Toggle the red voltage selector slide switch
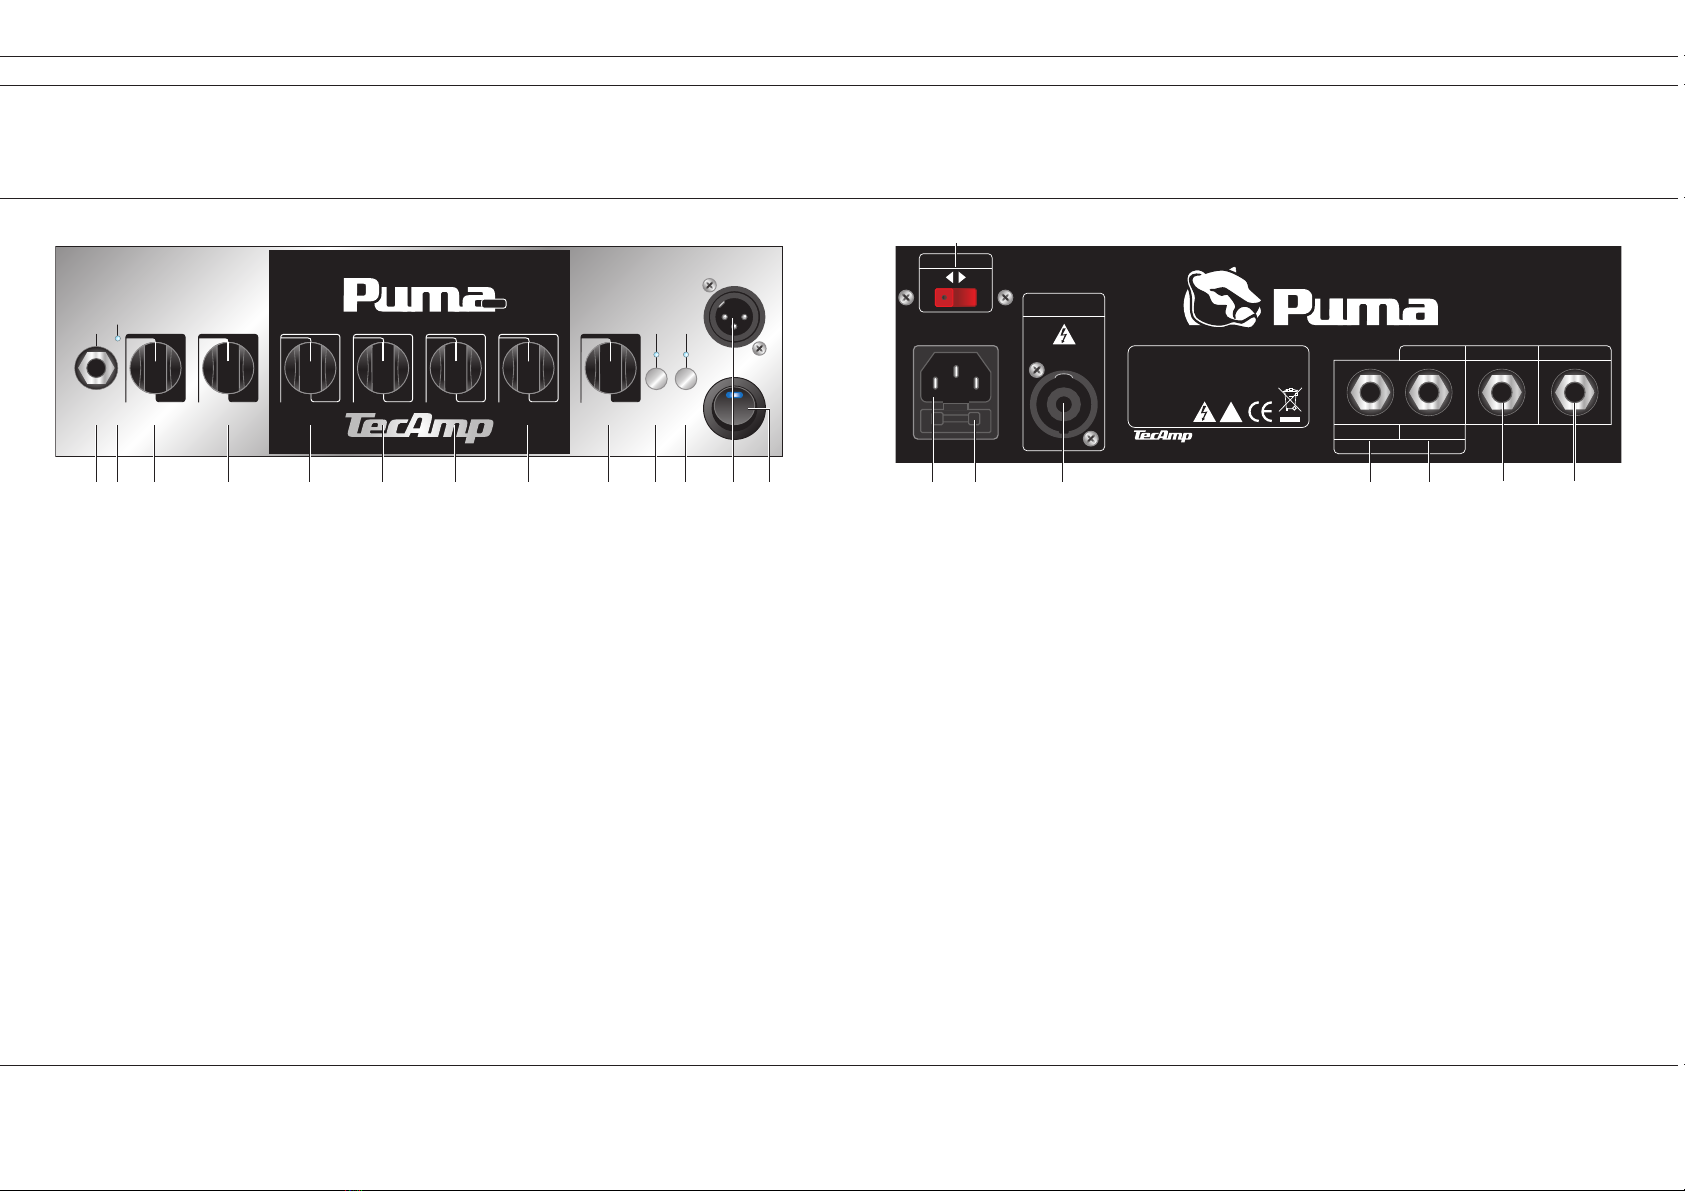The image size is (1685, 1191). click(x=955, y=298)
